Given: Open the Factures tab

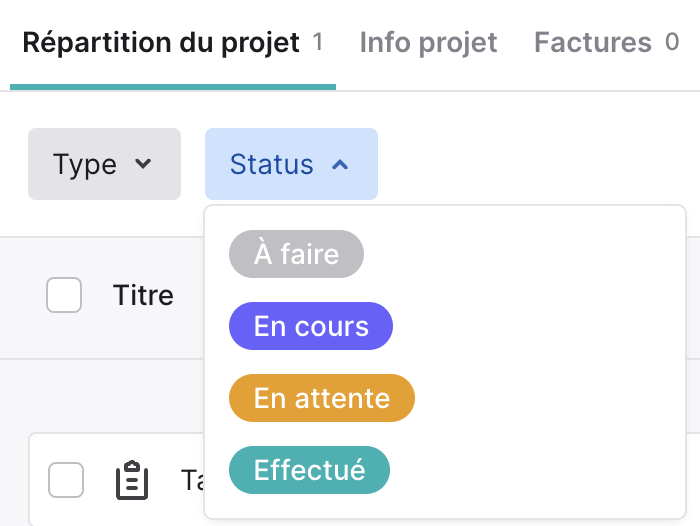Looking at the screenshot, I should pyautogui.click(x=606, y=43).
